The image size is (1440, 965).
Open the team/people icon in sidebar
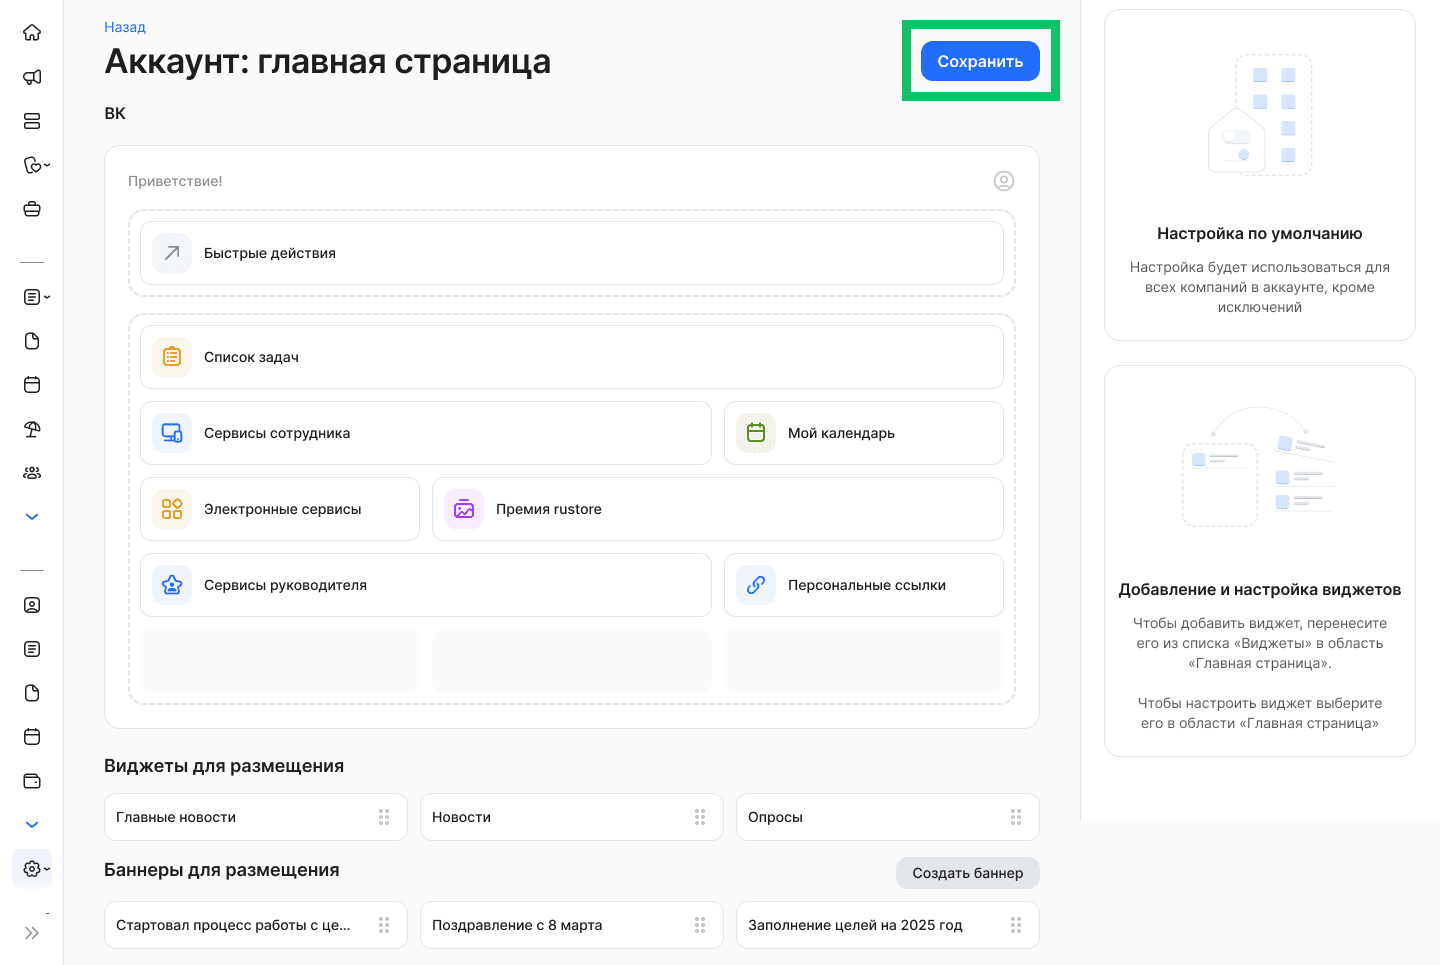pyautogui.click(x=32, y=472)
